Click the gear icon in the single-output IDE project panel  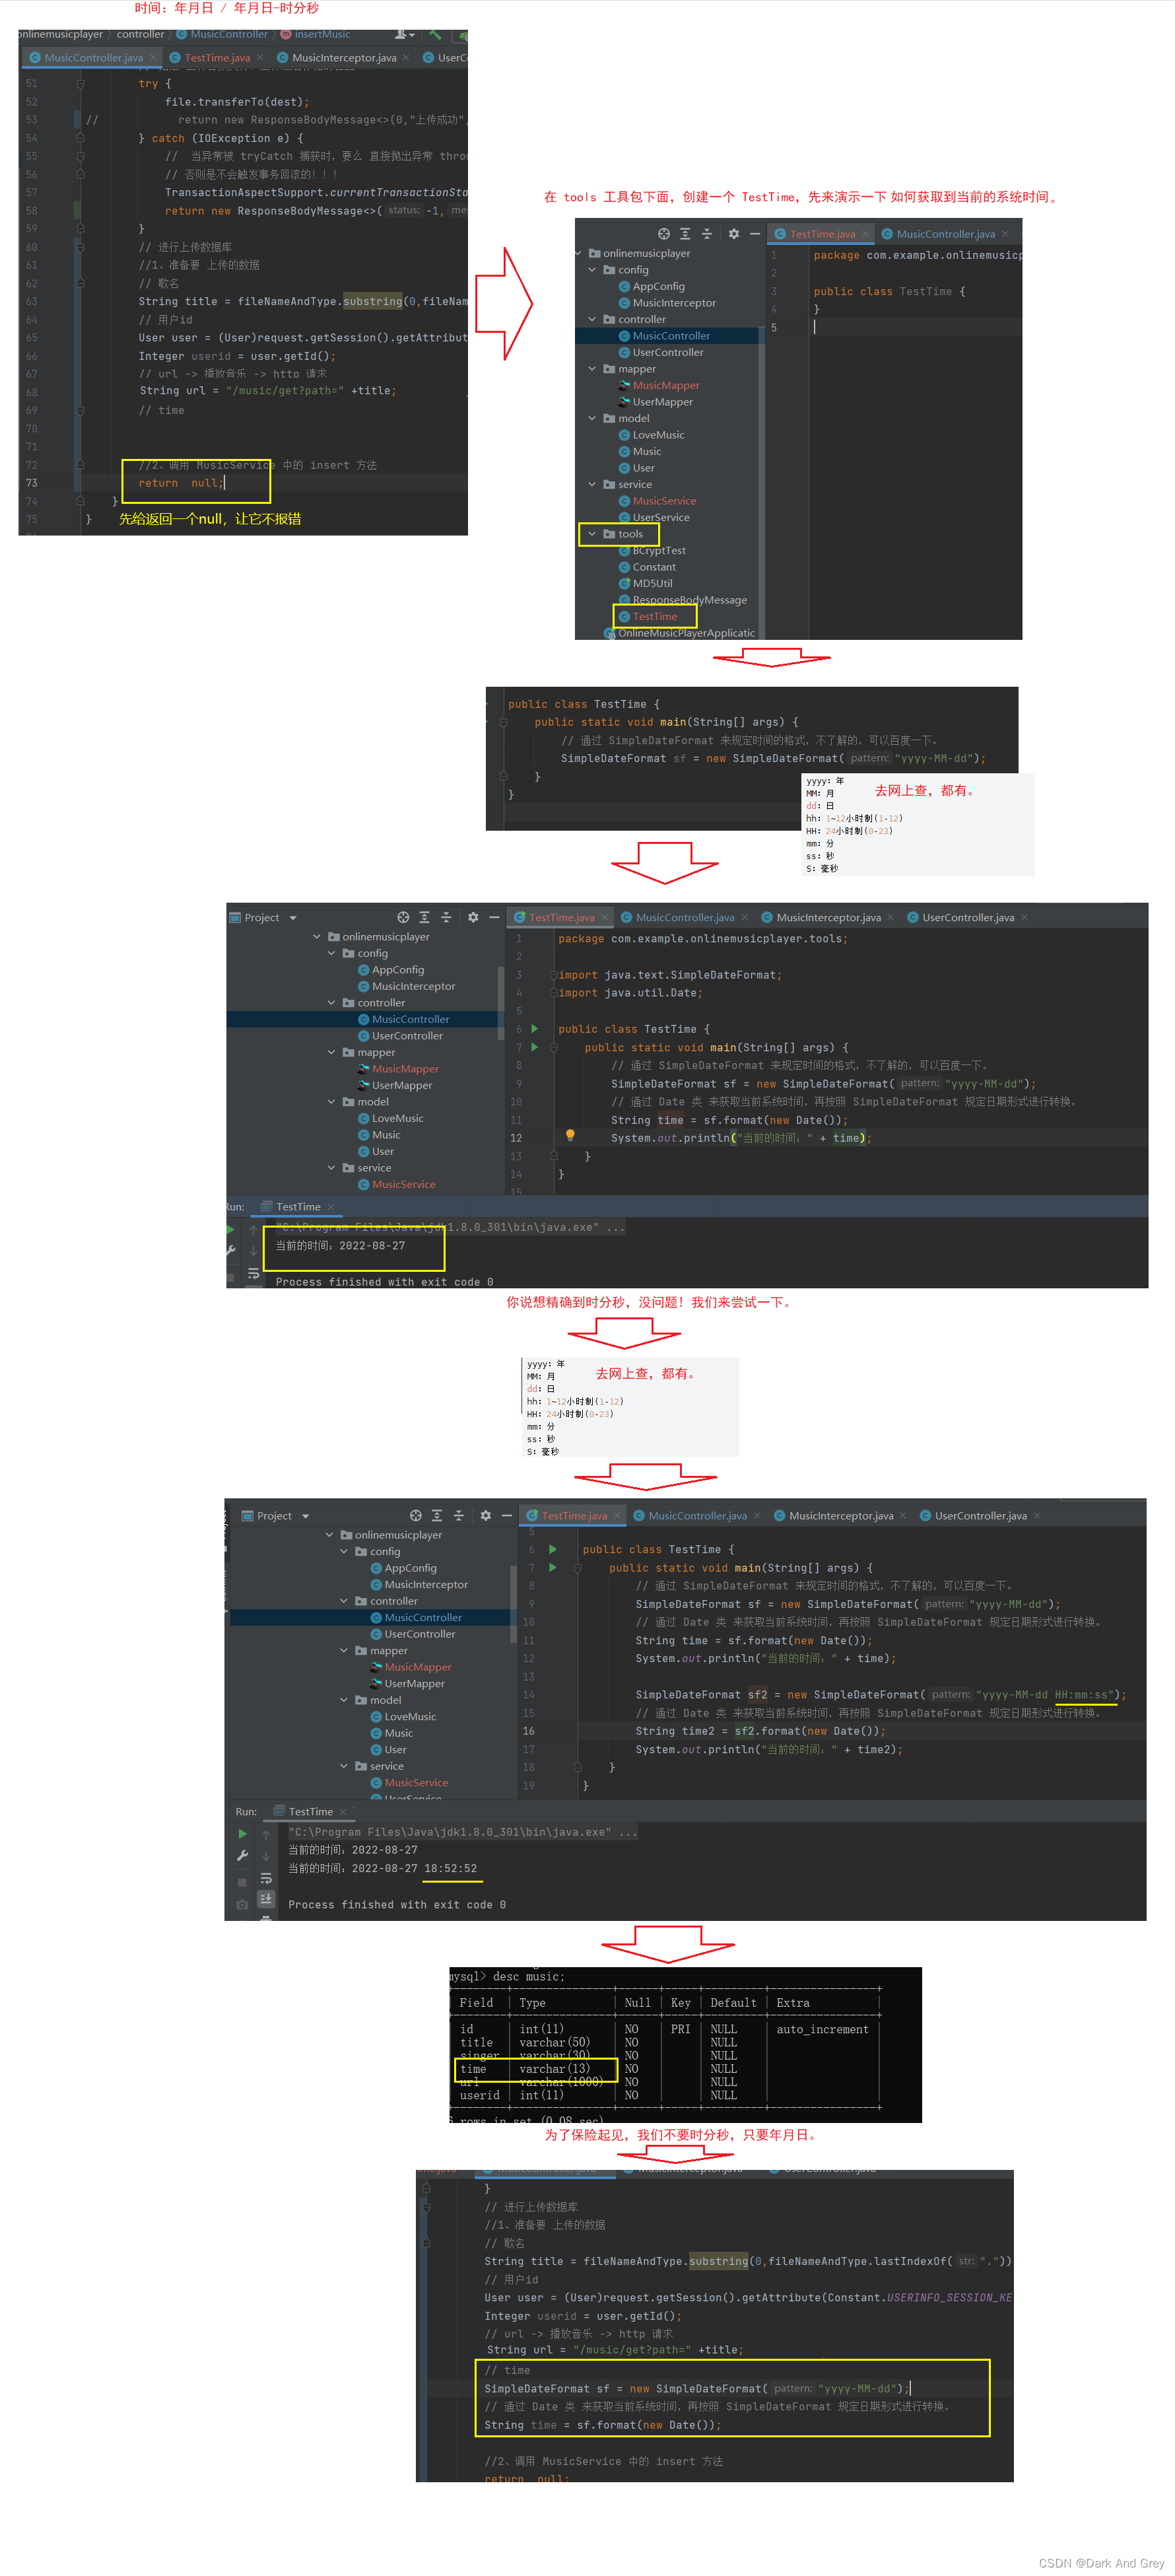(x=473, y=917)
